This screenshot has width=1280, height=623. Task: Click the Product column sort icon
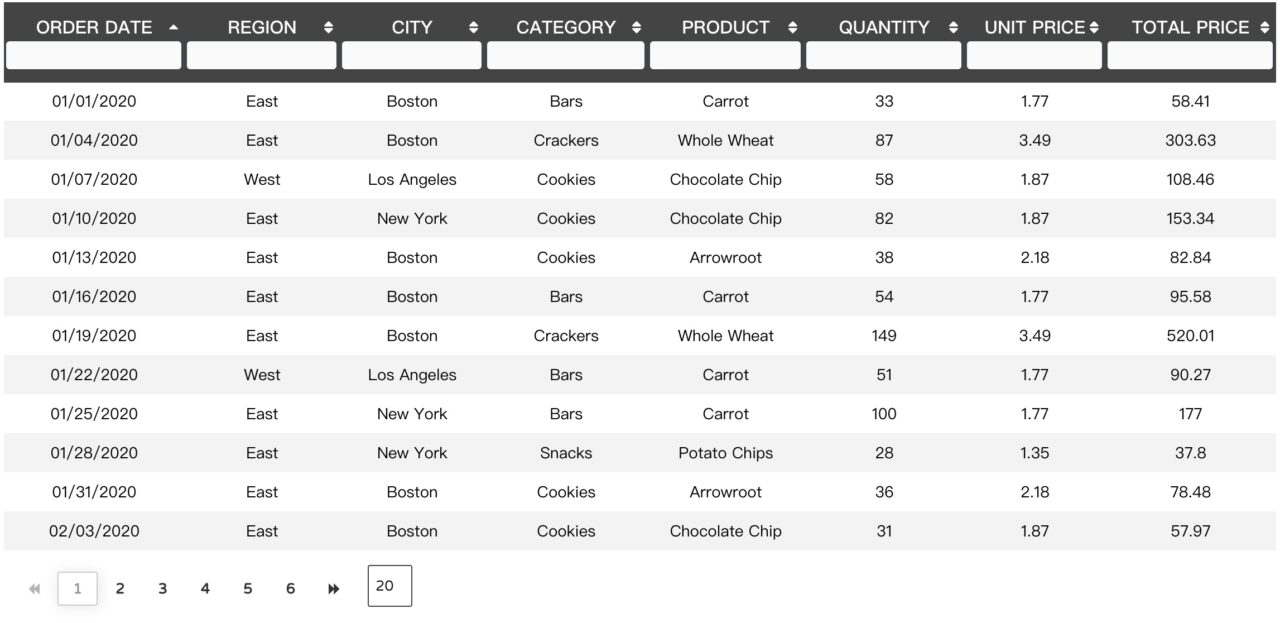point(793,28)
